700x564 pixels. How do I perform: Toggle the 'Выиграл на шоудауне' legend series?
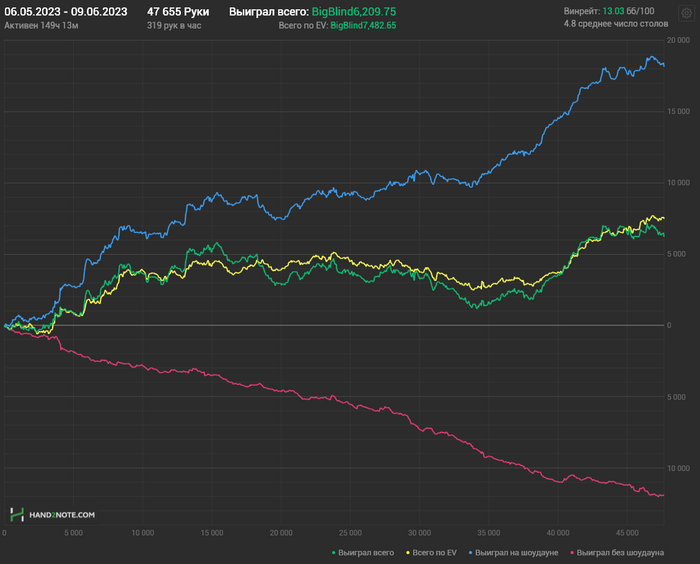point(513,553)
